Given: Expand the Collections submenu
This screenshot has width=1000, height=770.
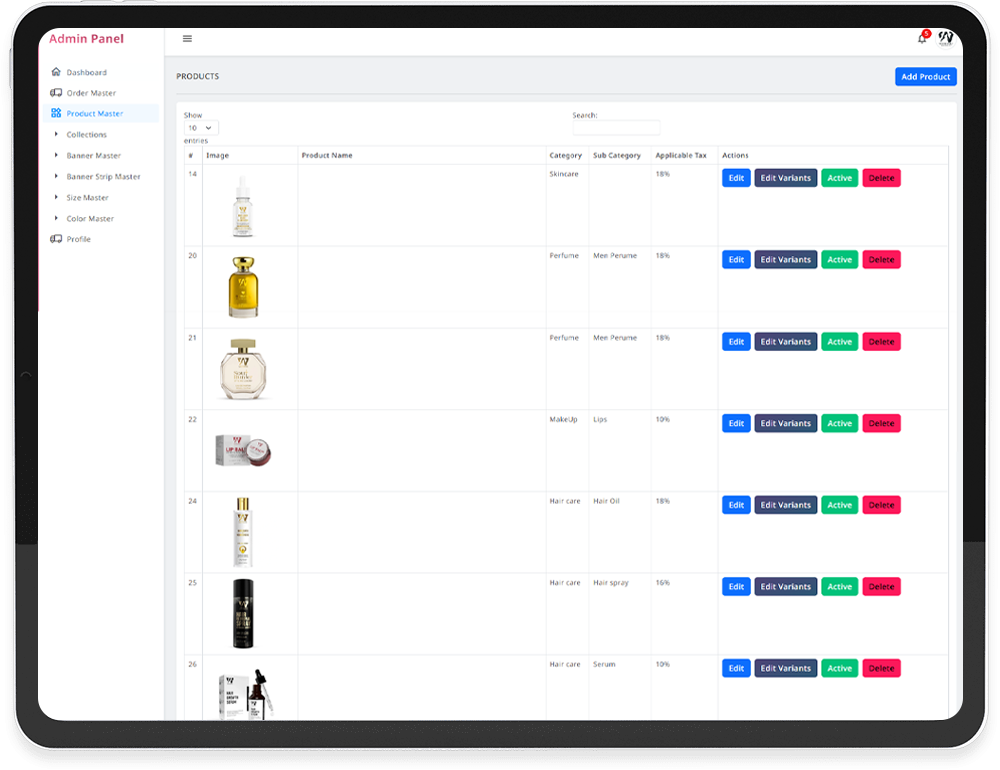Looking at the screenshot, I should (x=86, y=135).
